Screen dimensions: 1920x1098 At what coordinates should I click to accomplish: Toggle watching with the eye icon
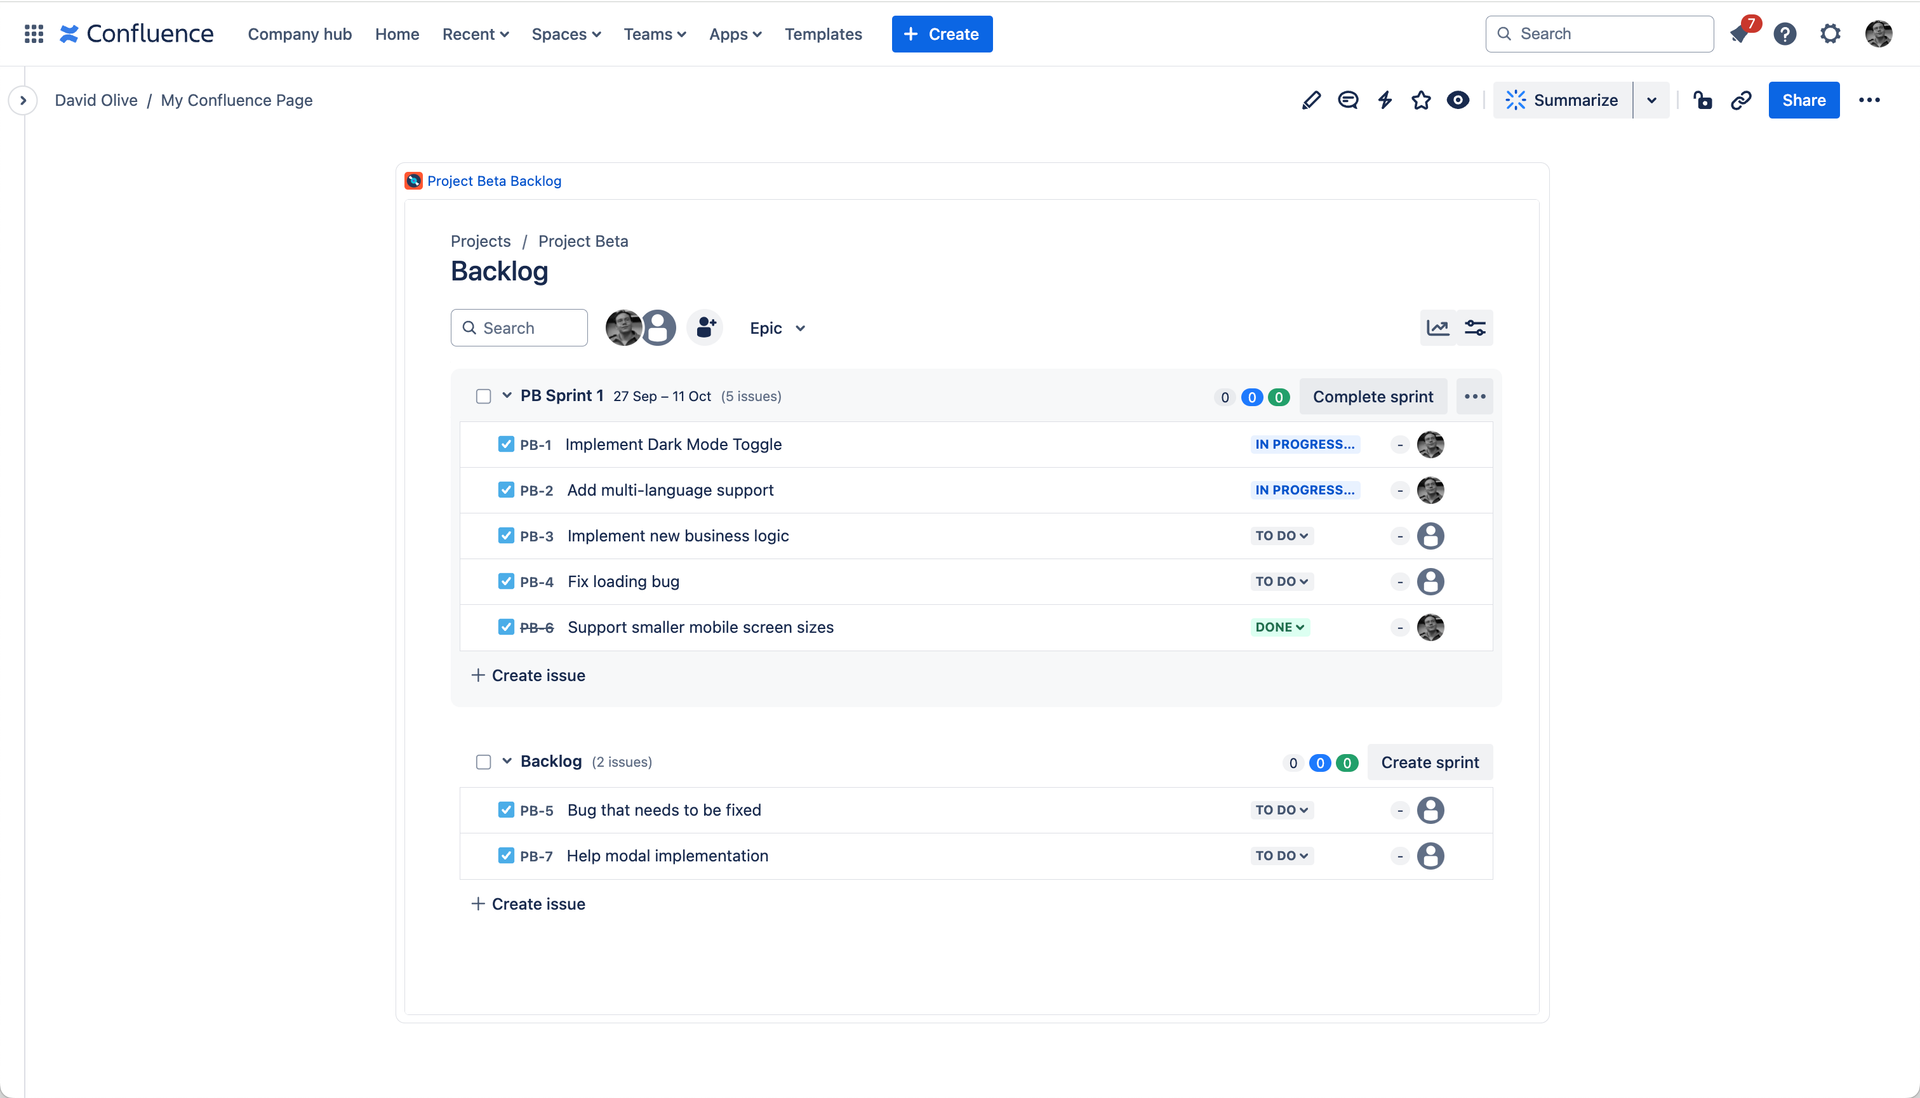[1458, 100]
